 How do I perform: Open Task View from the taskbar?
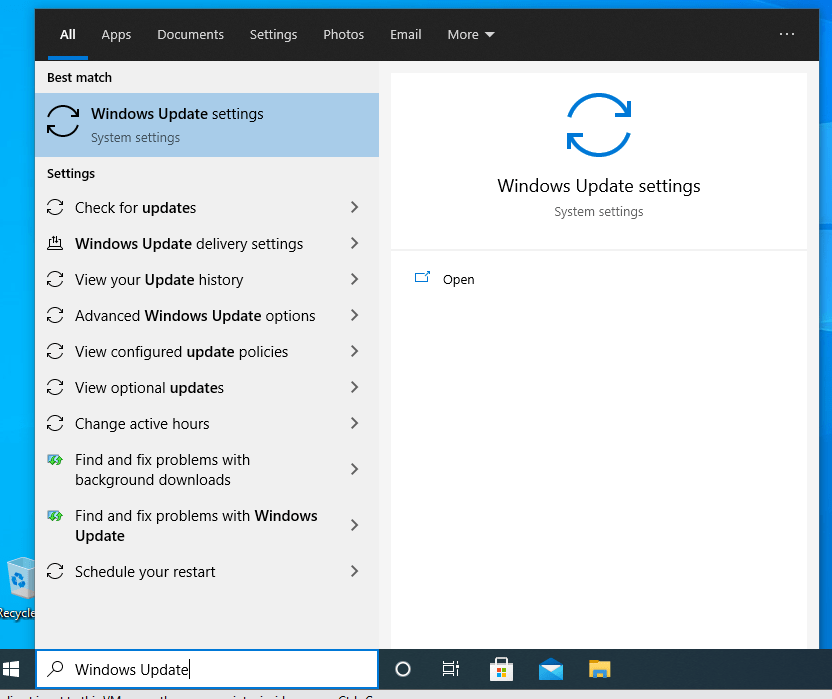(450, 668)
